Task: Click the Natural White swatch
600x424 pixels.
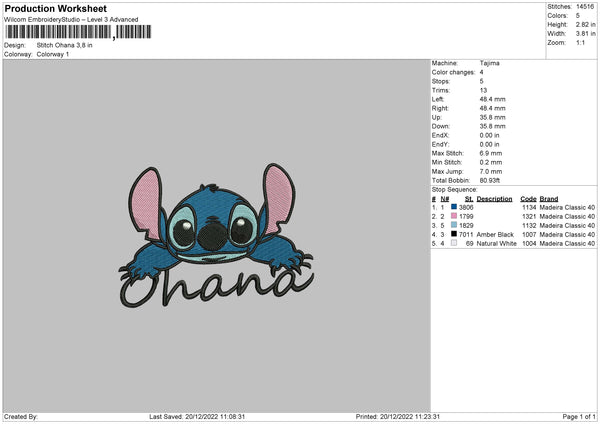Action: click(x=454, y=243)
